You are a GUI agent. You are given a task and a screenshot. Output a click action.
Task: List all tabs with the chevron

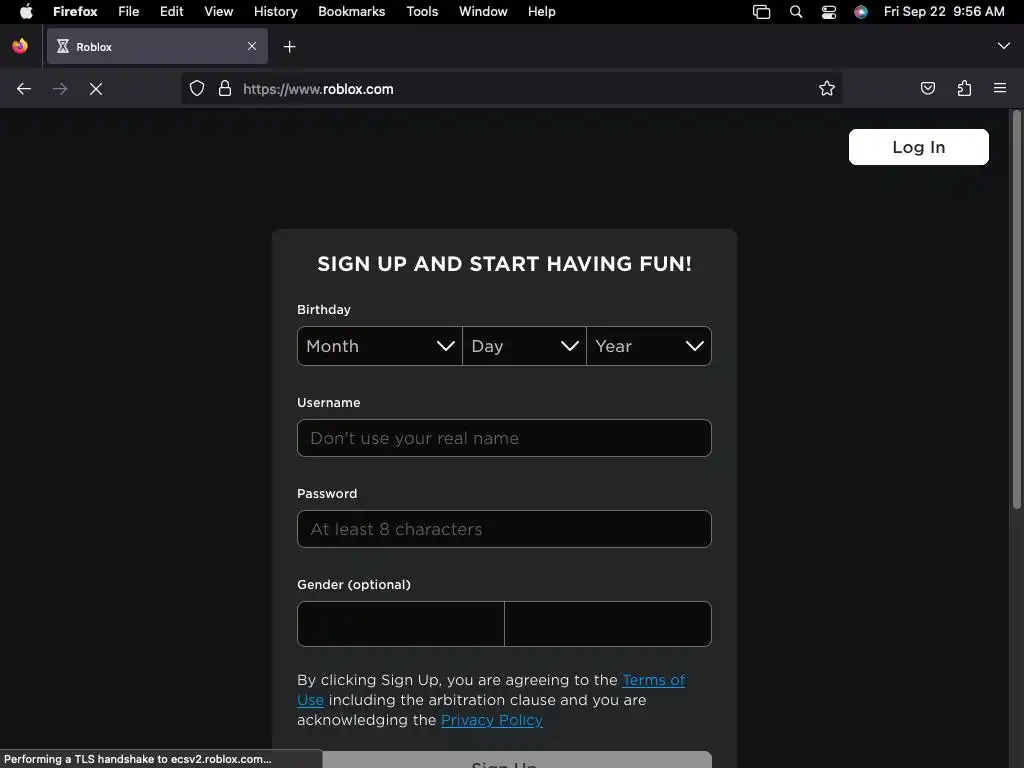pos(1003,46)
